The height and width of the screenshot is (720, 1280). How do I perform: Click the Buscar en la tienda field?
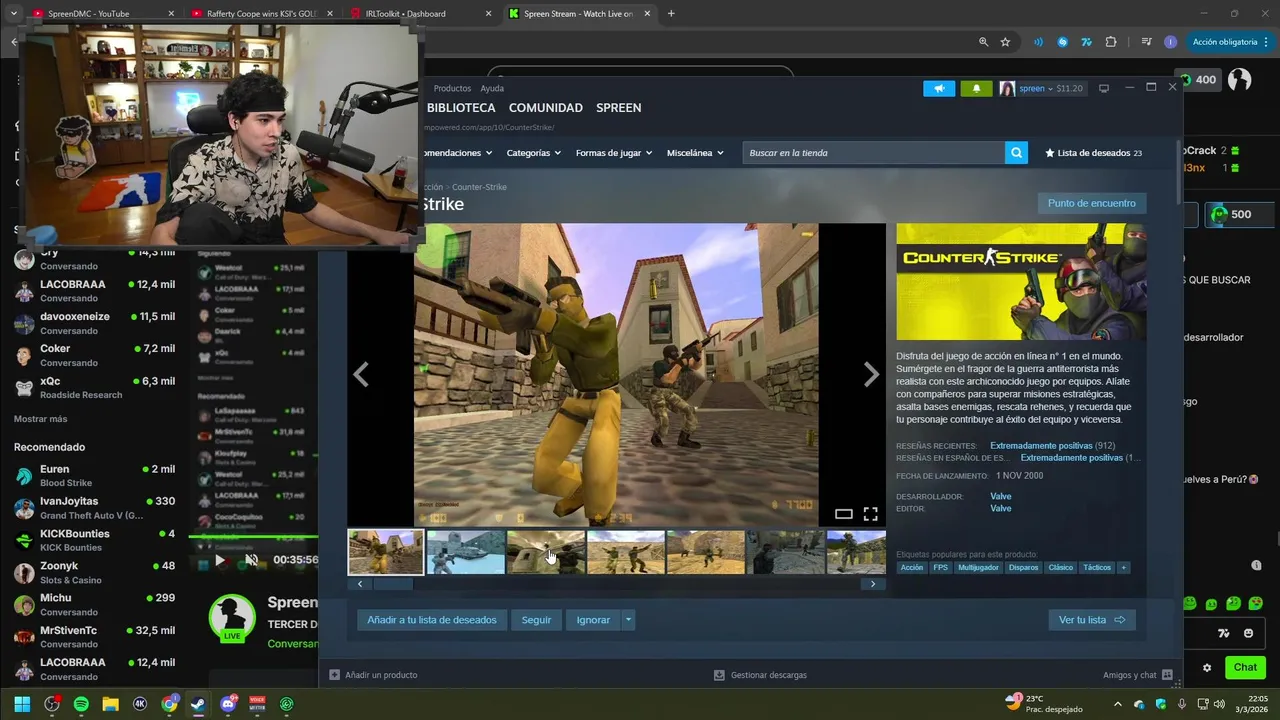pos(873,153)
